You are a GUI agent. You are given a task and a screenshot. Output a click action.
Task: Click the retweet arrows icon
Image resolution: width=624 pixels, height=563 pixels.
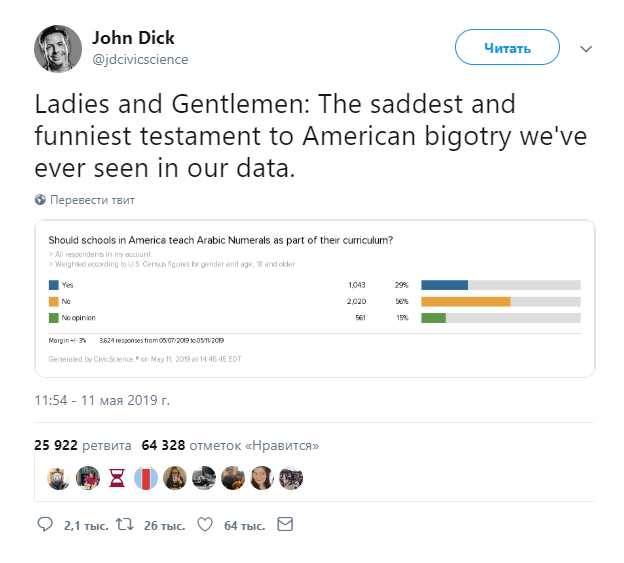(125, 524)
